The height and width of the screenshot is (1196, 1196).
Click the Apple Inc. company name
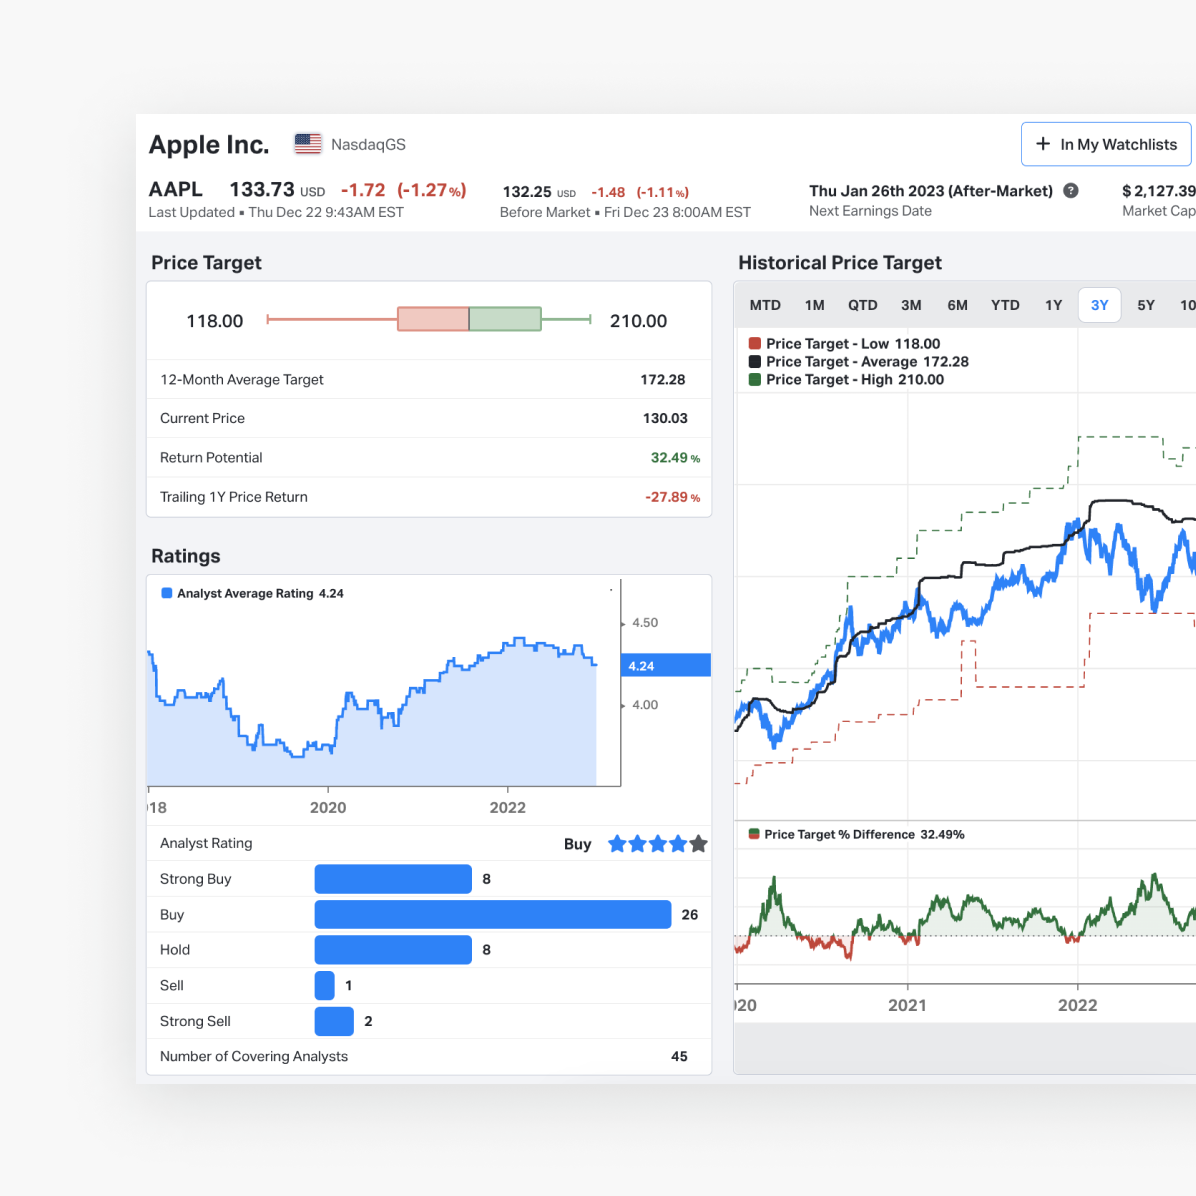[x=209, y=144]
